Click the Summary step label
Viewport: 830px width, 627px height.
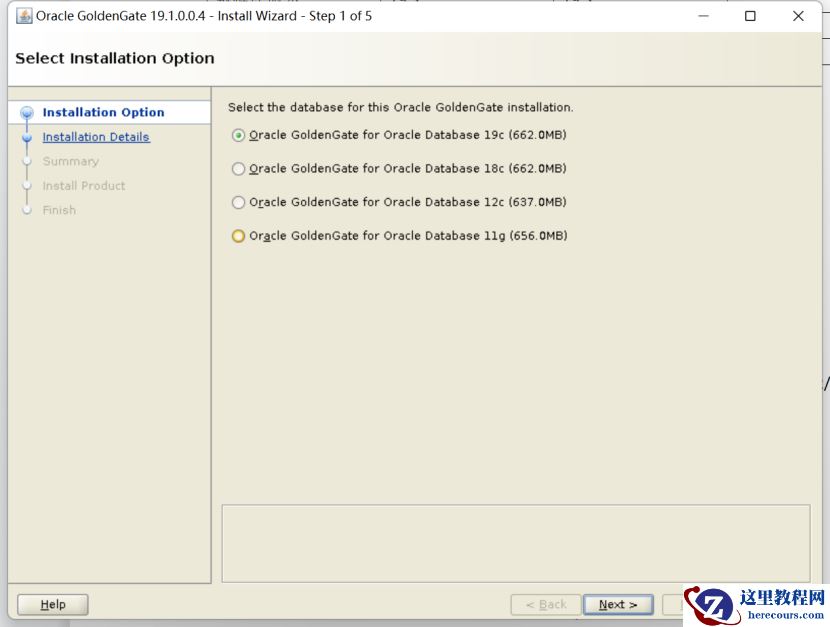click(x=70, y=161)
